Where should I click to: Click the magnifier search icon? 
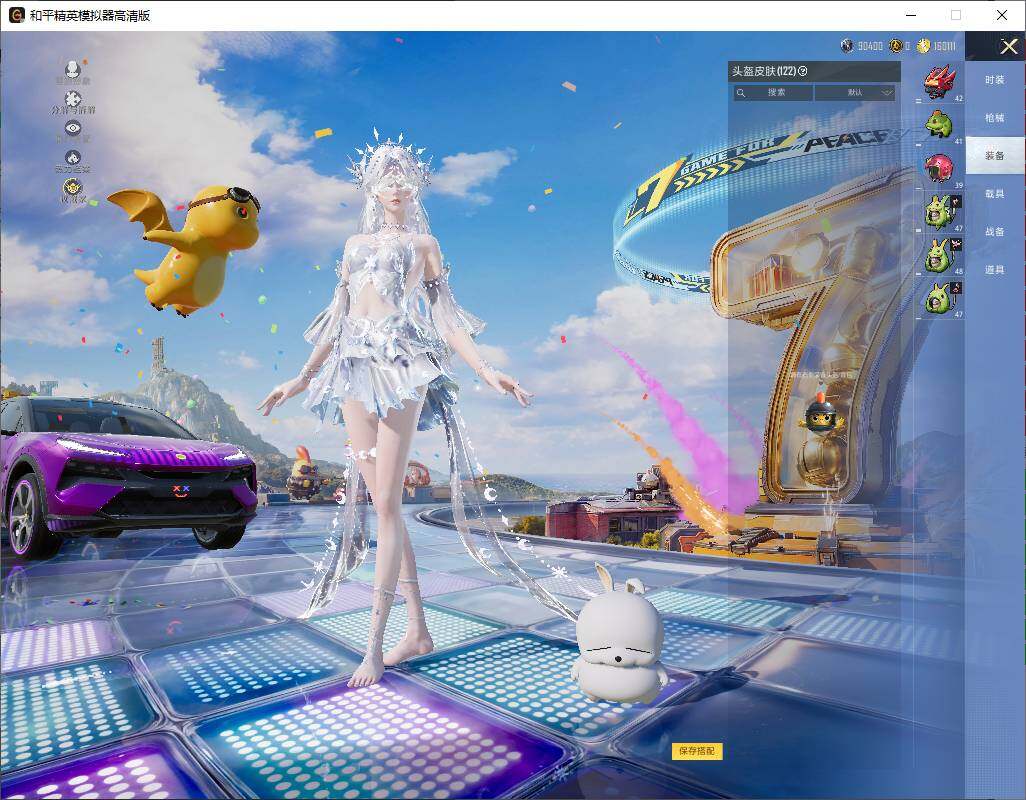tap(741, 93)
